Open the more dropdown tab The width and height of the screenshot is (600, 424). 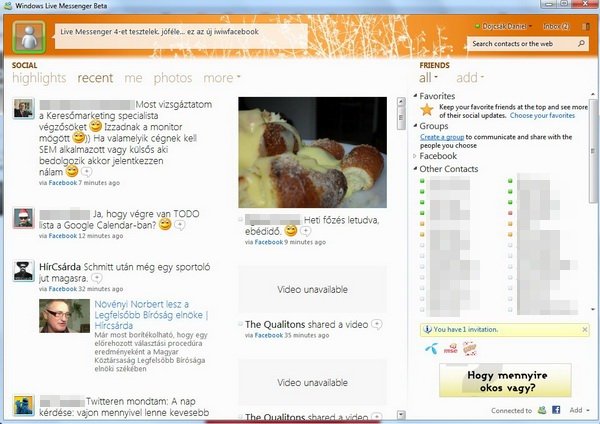pos(222,78)
